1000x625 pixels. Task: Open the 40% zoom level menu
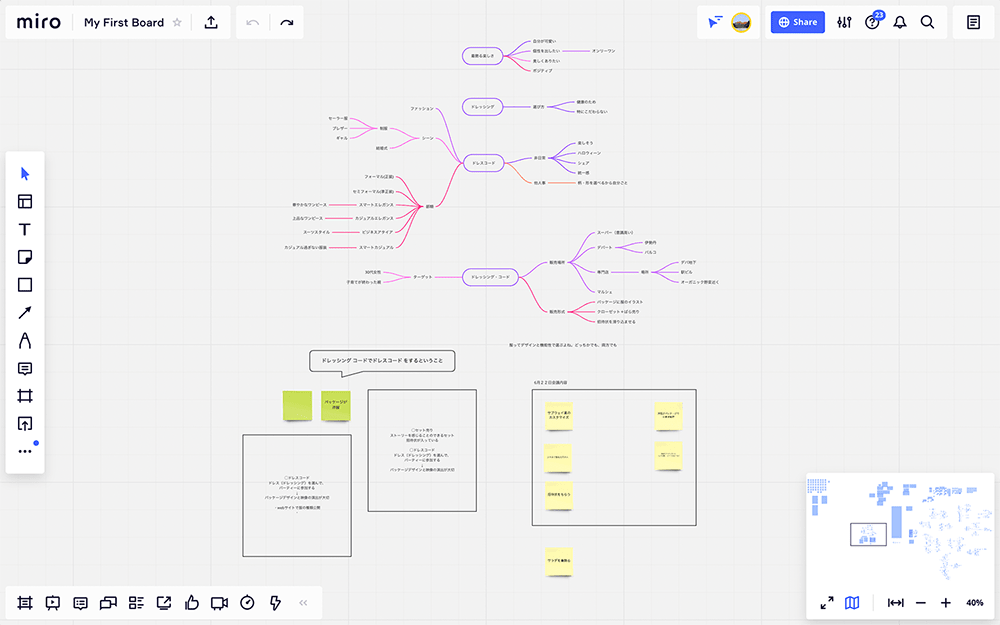tap(974, 603)
